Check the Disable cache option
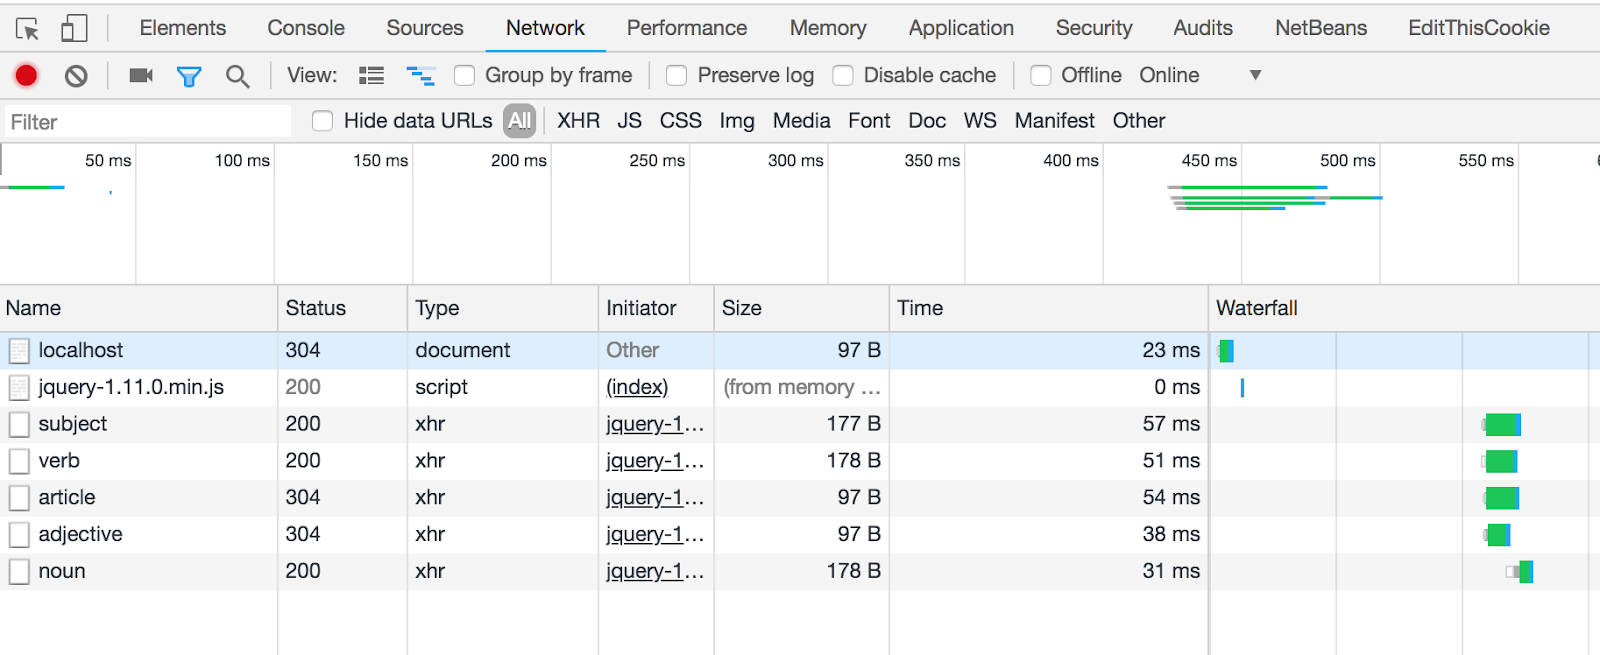This screenshot has height=655, width=1600. [x=843, y=75]
